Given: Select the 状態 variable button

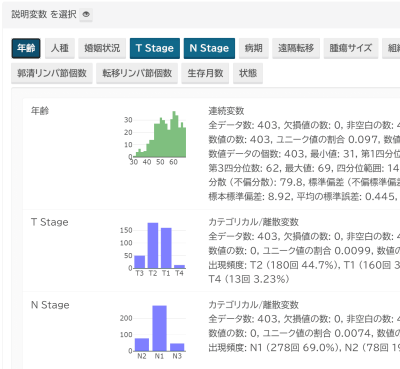Looking at the screenshot, I should point(248,73).
